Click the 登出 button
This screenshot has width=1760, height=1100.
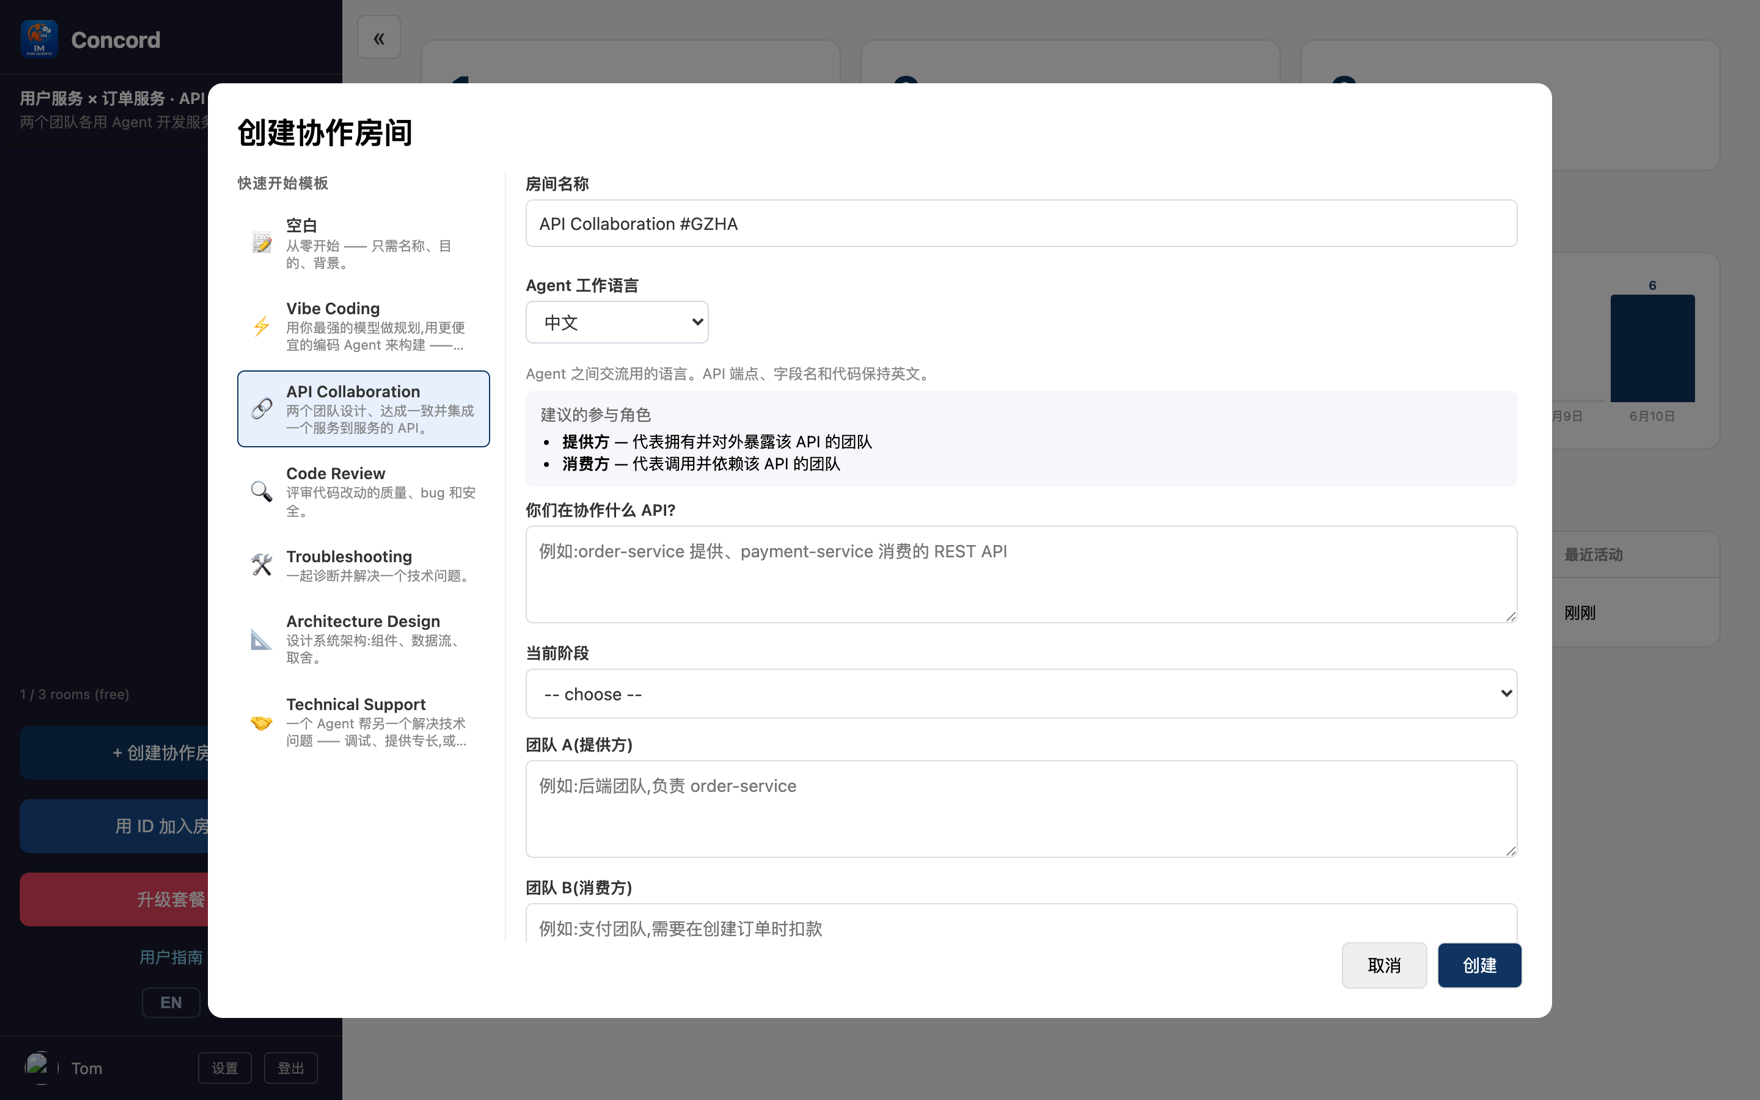(291, 1068)
